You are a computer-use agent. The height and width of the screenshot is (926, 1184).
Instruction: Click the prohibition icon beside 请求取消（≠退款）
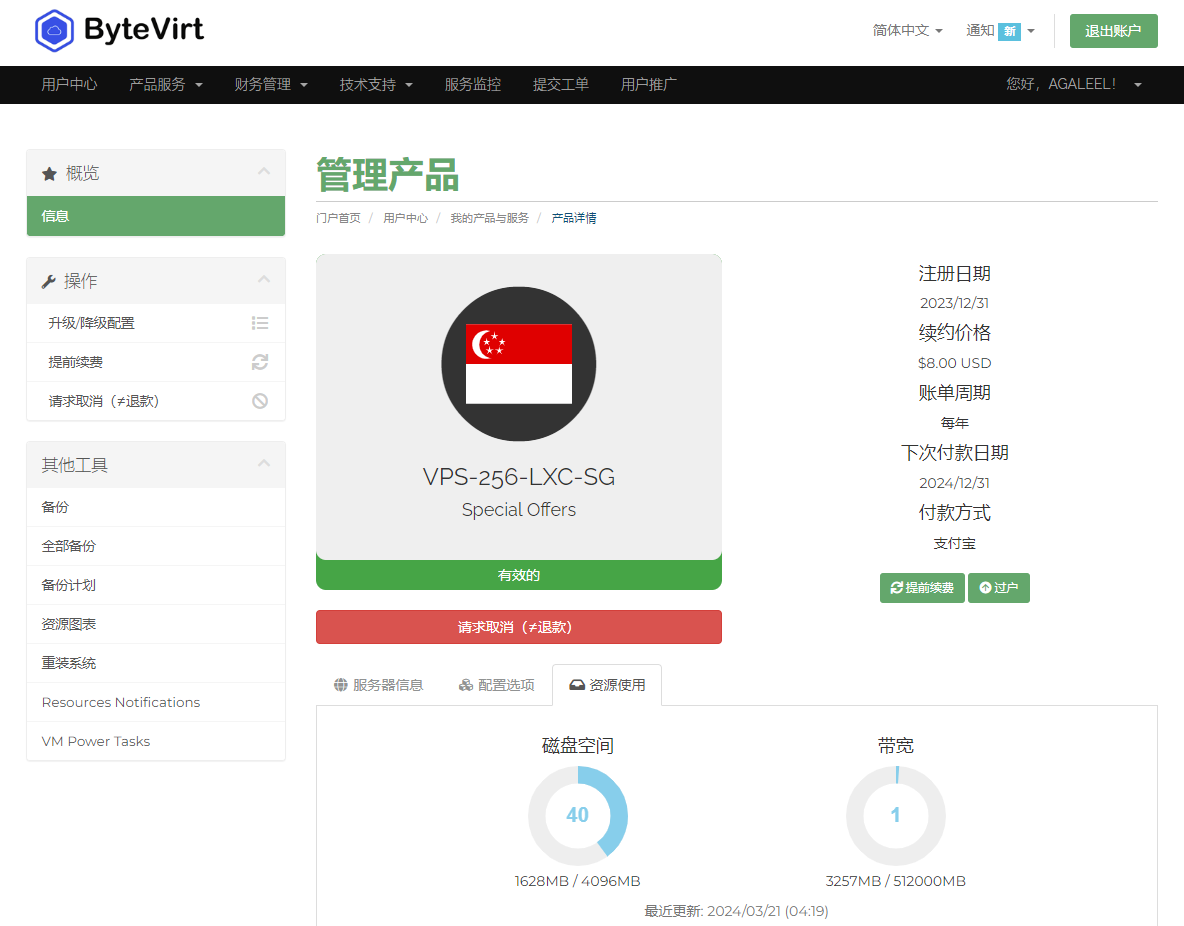260,401
